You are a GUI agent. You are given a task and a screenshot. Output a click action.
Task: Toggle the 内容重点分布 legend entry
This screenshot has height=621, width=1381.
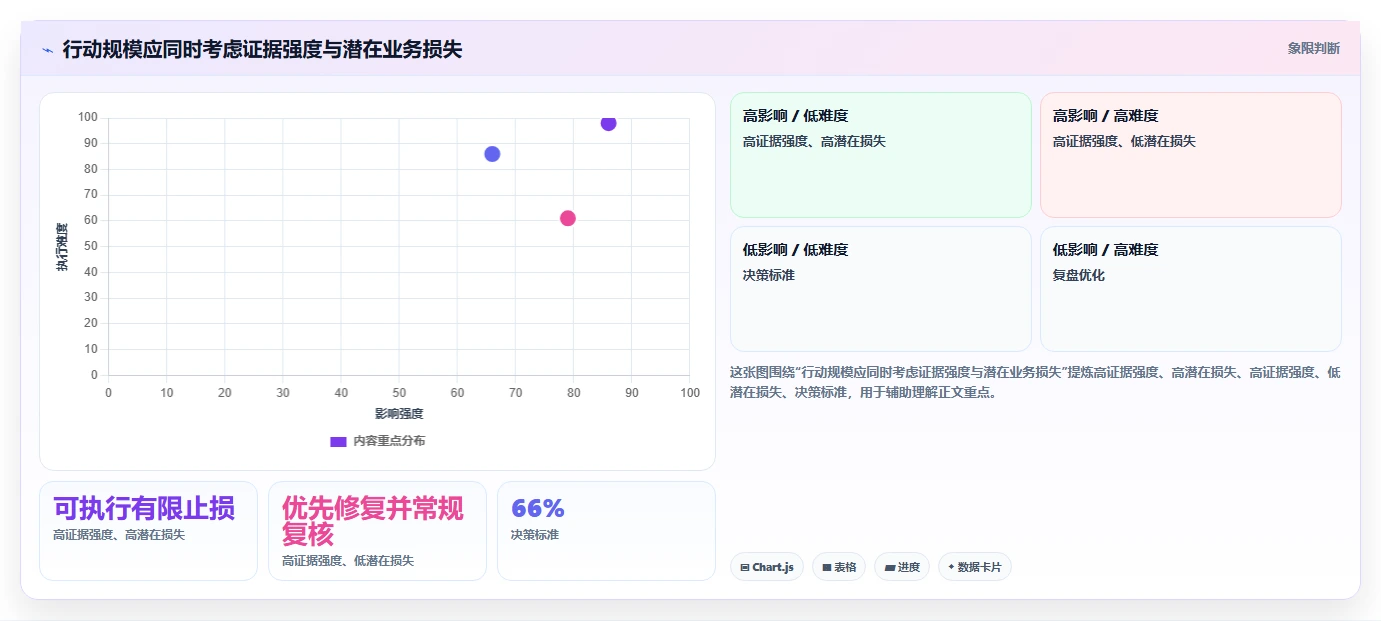click(377, 441)
